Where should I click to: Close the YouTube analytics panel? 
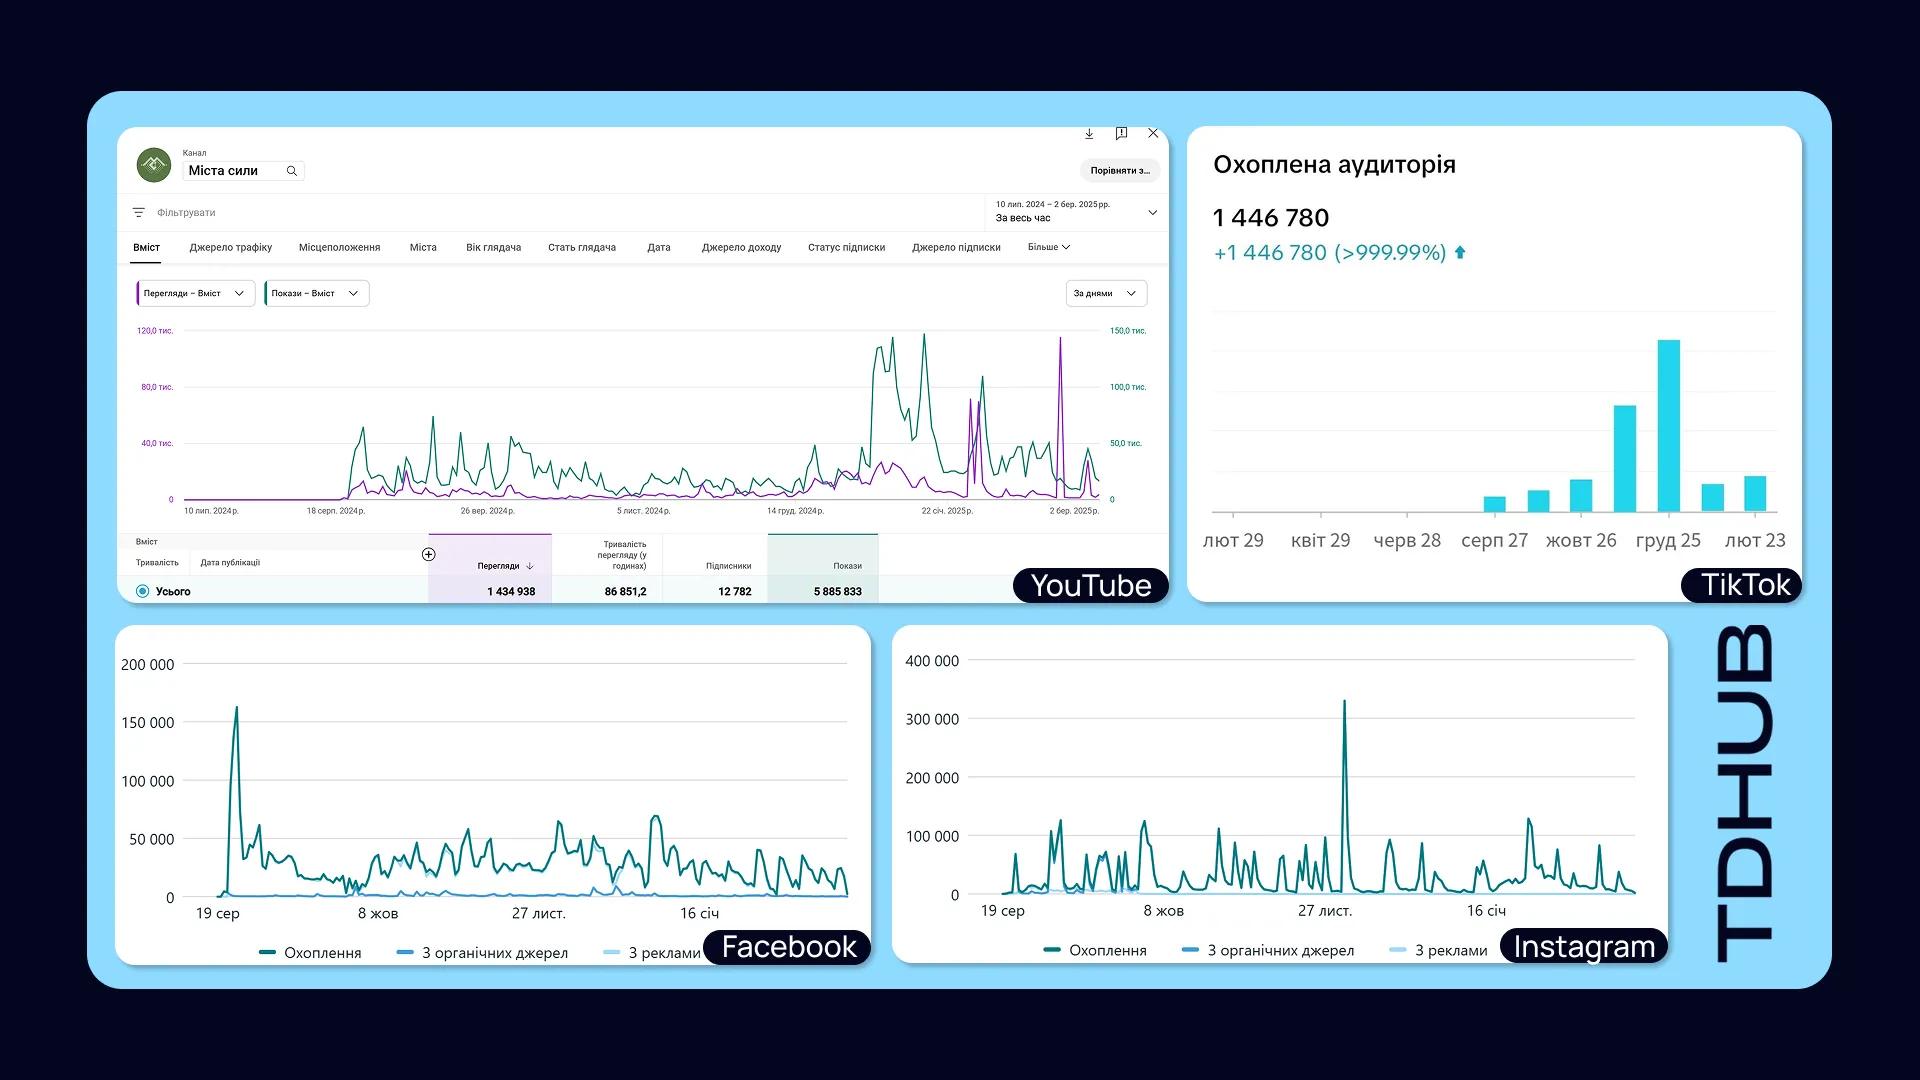1153,133
